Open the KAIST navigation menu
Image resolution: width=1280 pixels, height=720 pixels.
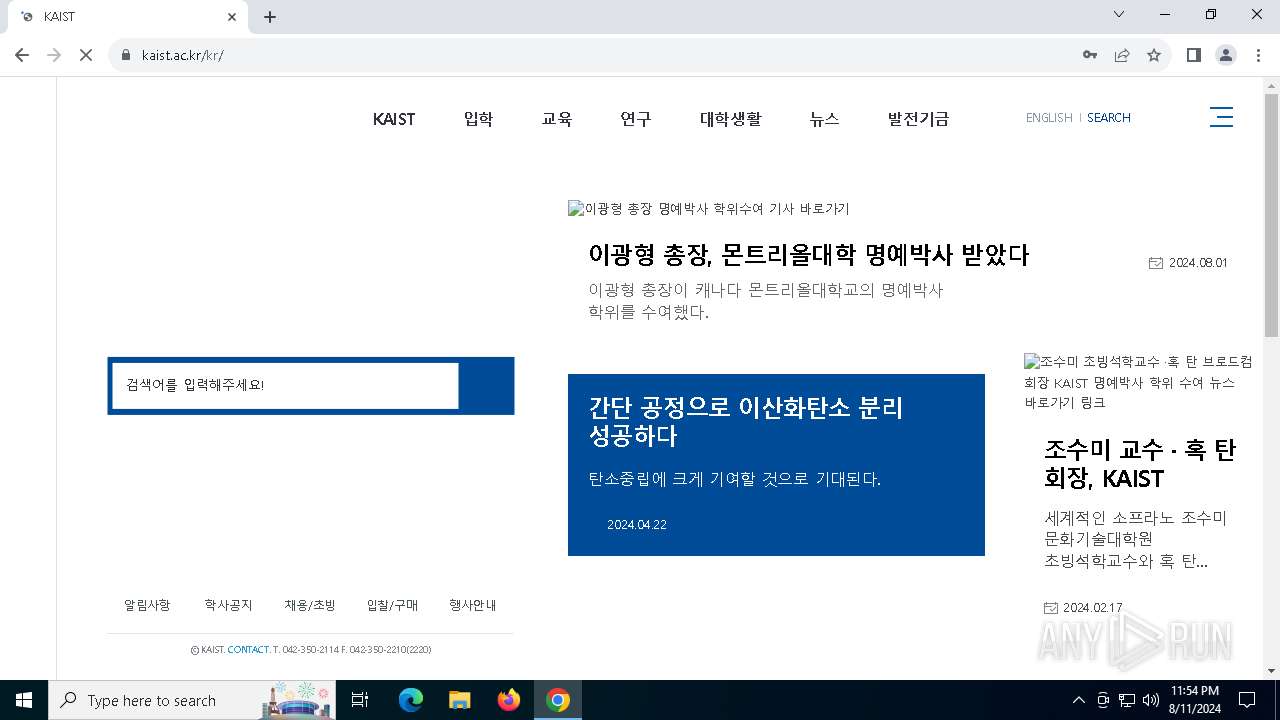(x=394, y=119)
